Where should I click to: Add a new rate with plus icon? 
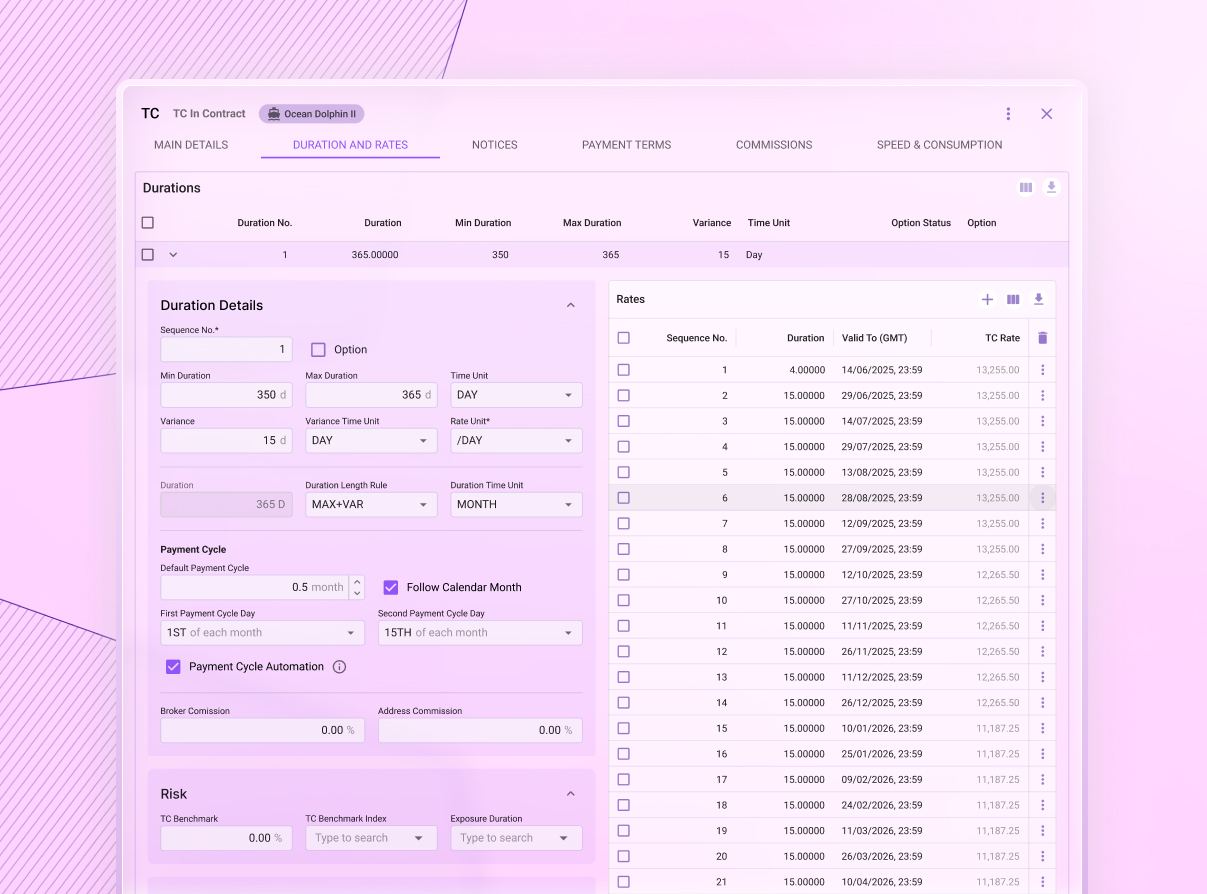[x=987, y=299]
